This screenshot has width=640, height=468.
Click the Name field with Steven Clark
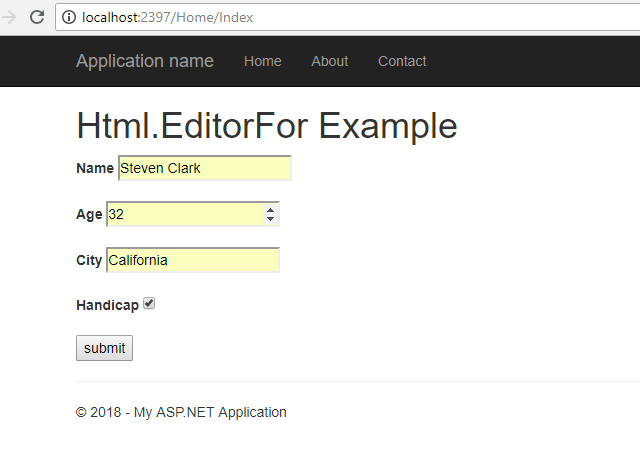tap(204, 168)
